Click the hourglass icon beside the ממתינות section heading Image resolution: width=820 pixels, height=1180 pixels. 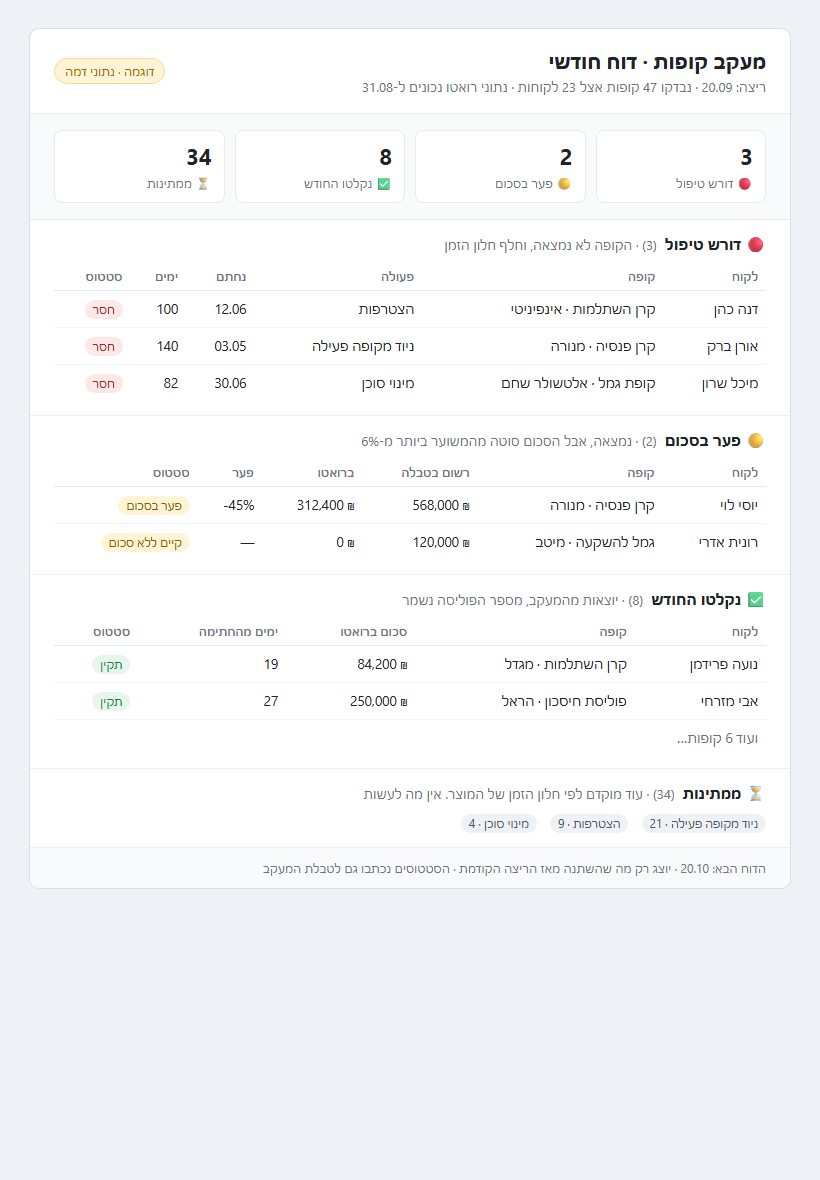pos(756,793)
